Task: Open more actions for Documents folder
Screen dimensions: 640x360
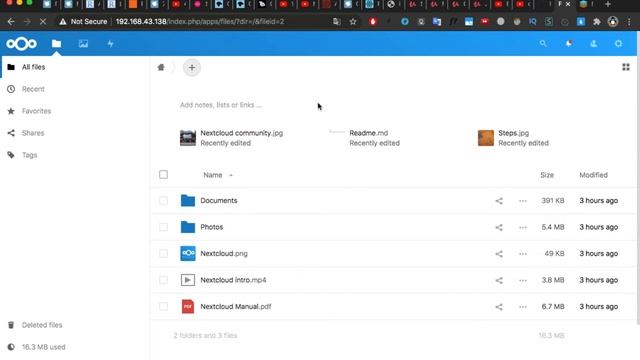Action: pyautogui.click(x=523, y=201)
